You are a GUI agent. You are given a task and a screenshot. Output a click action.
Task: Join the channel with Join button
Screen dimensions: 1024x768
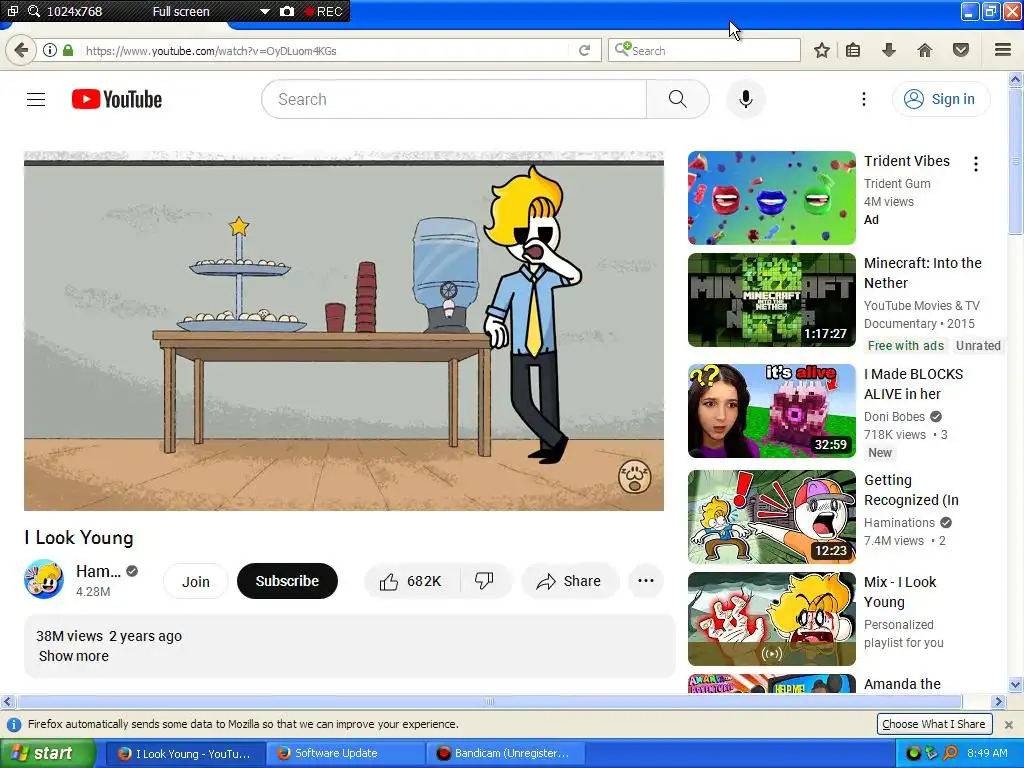(x=195, y=581)
